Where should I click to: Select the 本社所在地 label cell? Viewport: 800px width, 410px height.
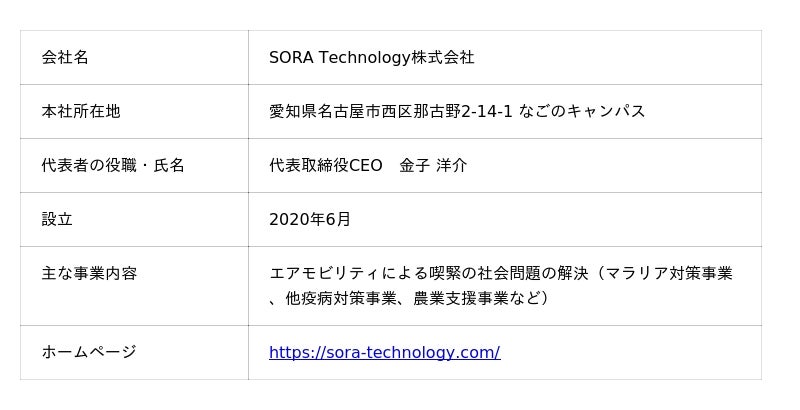tap(81, 111)
